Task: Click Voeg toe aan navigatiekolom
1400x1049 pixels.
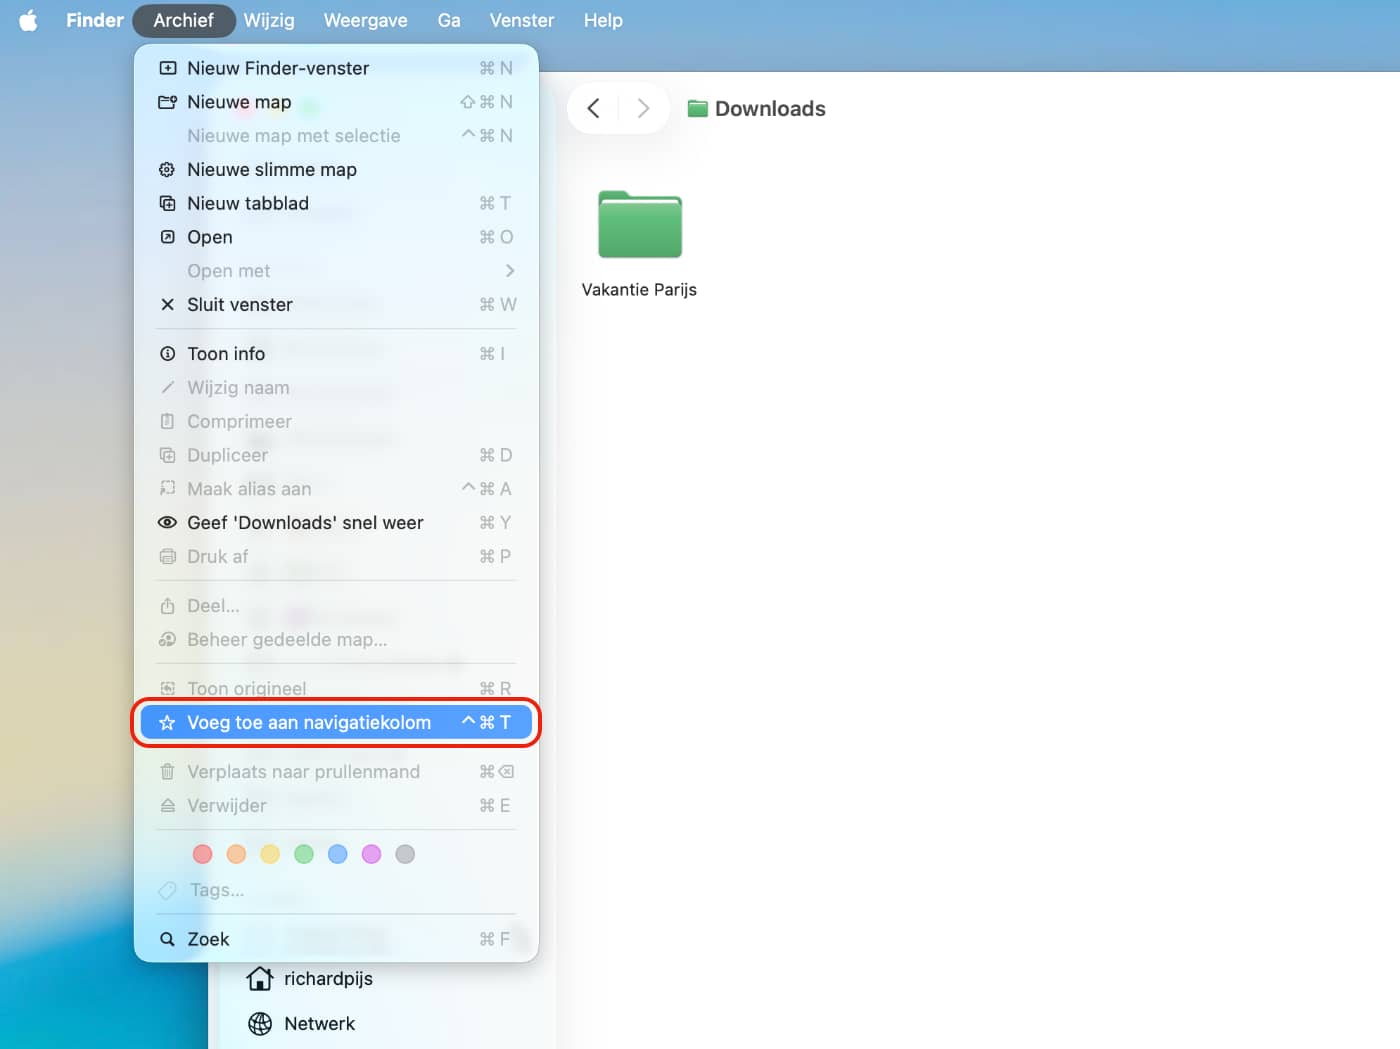Action: 308,722
